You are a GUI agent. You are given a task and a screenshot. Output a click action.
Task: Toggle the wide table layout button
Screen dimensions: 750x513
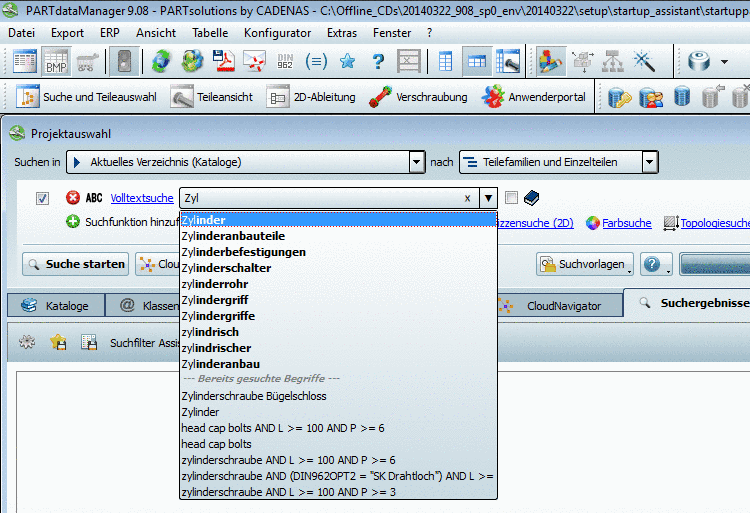click(x=476, y=62)
